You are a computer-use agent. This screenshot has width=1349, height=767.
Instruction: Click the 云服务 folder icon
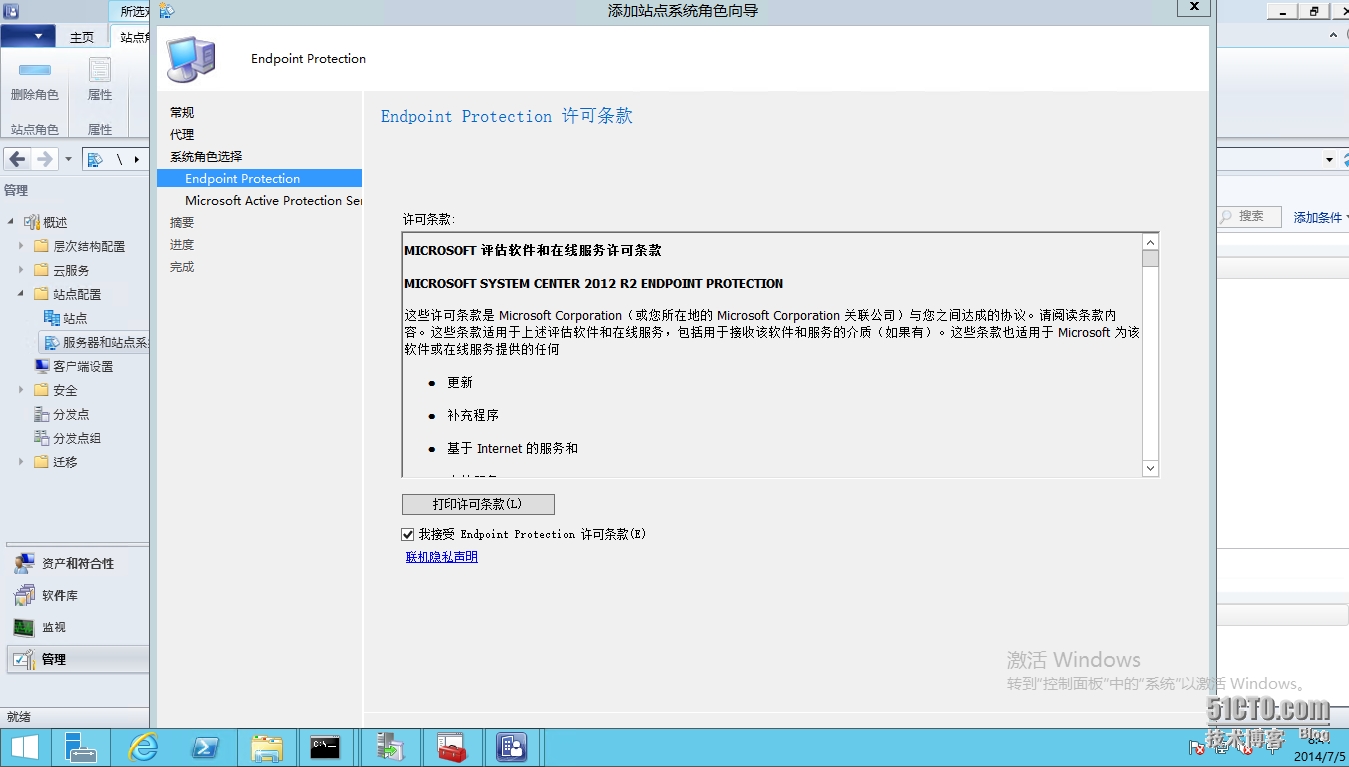pos(42,270)
